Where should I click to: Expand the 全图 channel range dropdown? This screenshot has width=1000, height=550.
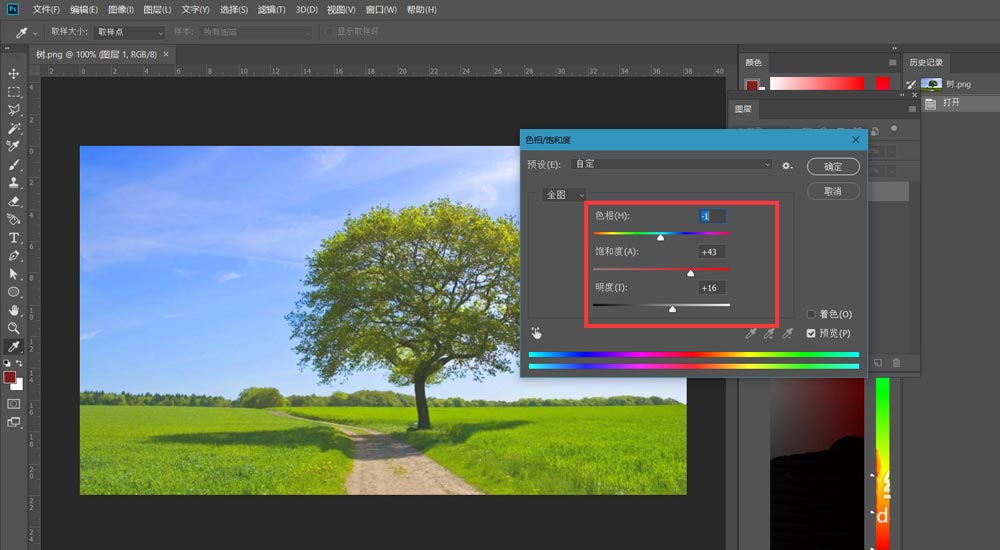564,195
